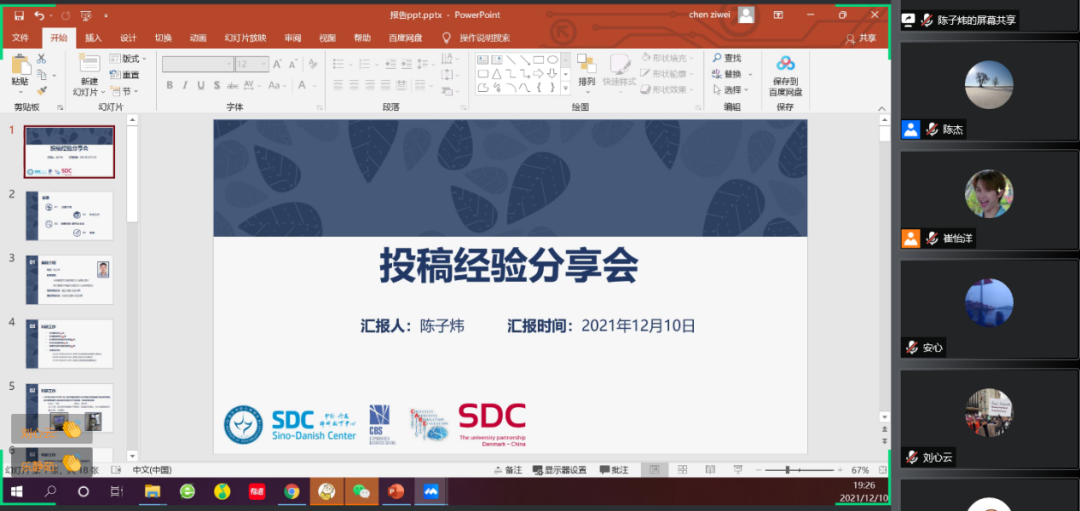This screenshot has width=1080, height=511.
Task: Click the 粘贴 (Paste) clipboard icon
Action: (x=20, y=64)
